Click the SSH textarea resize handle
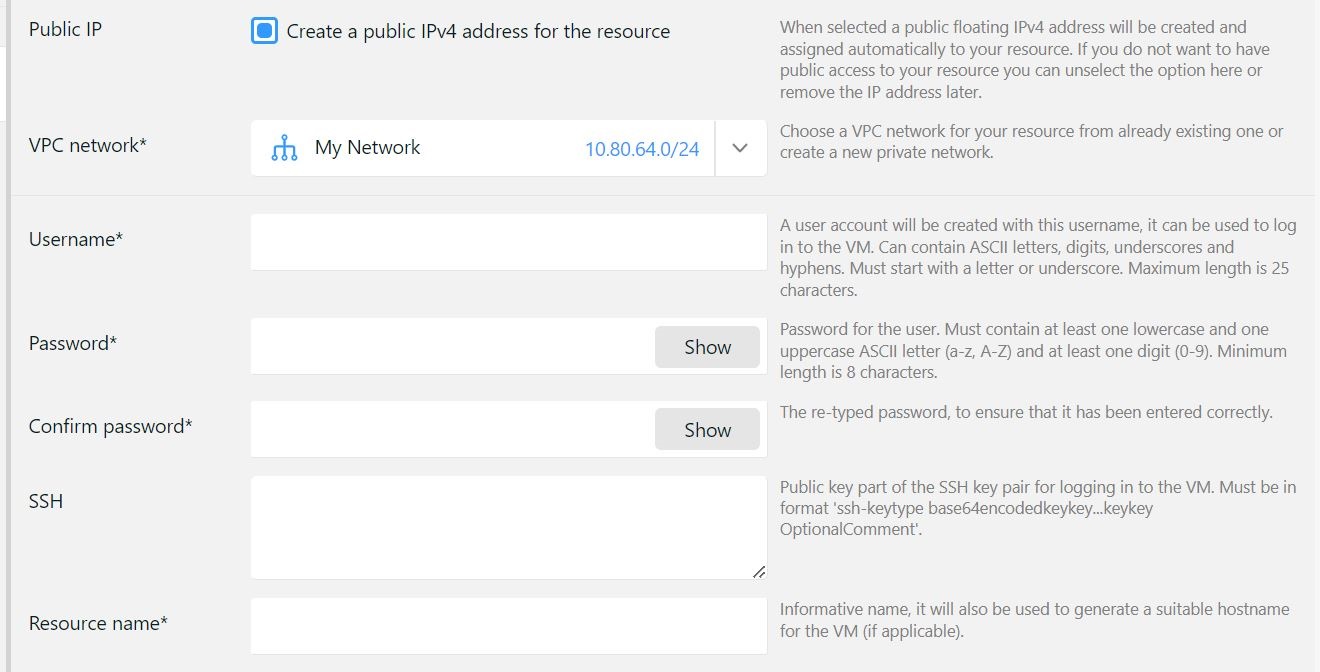The width and height of the screenshot is (1320, 672). tap(758, 571)
